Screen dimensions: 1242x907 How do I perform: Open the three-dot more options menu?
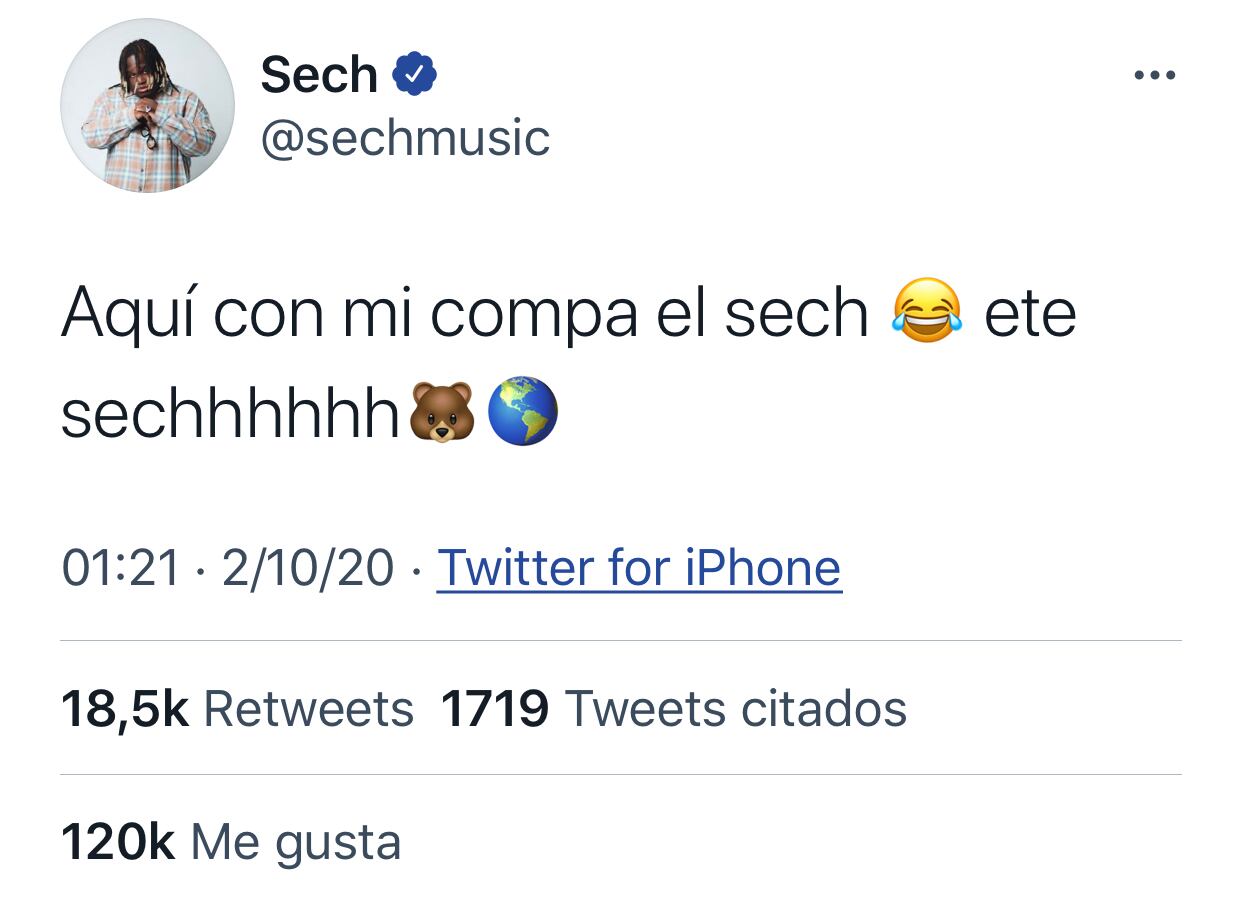point(1155,75)
